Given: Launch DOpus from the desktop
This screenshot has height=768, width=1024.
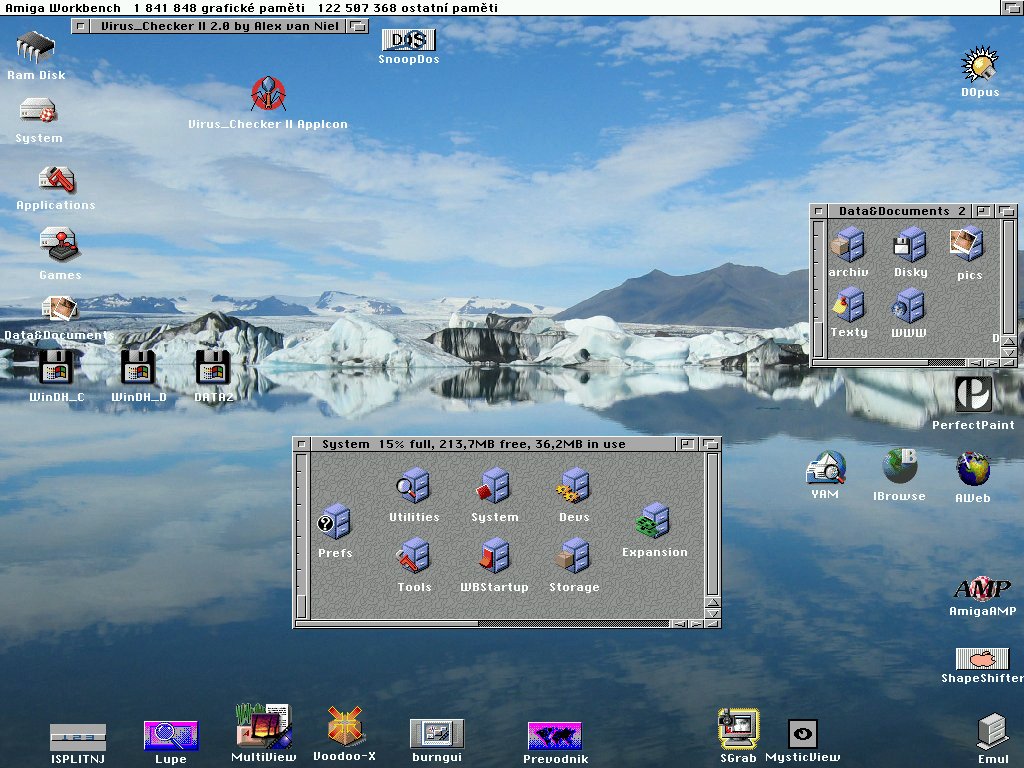Looking at the screenshot, I should (x=980, y=66).
